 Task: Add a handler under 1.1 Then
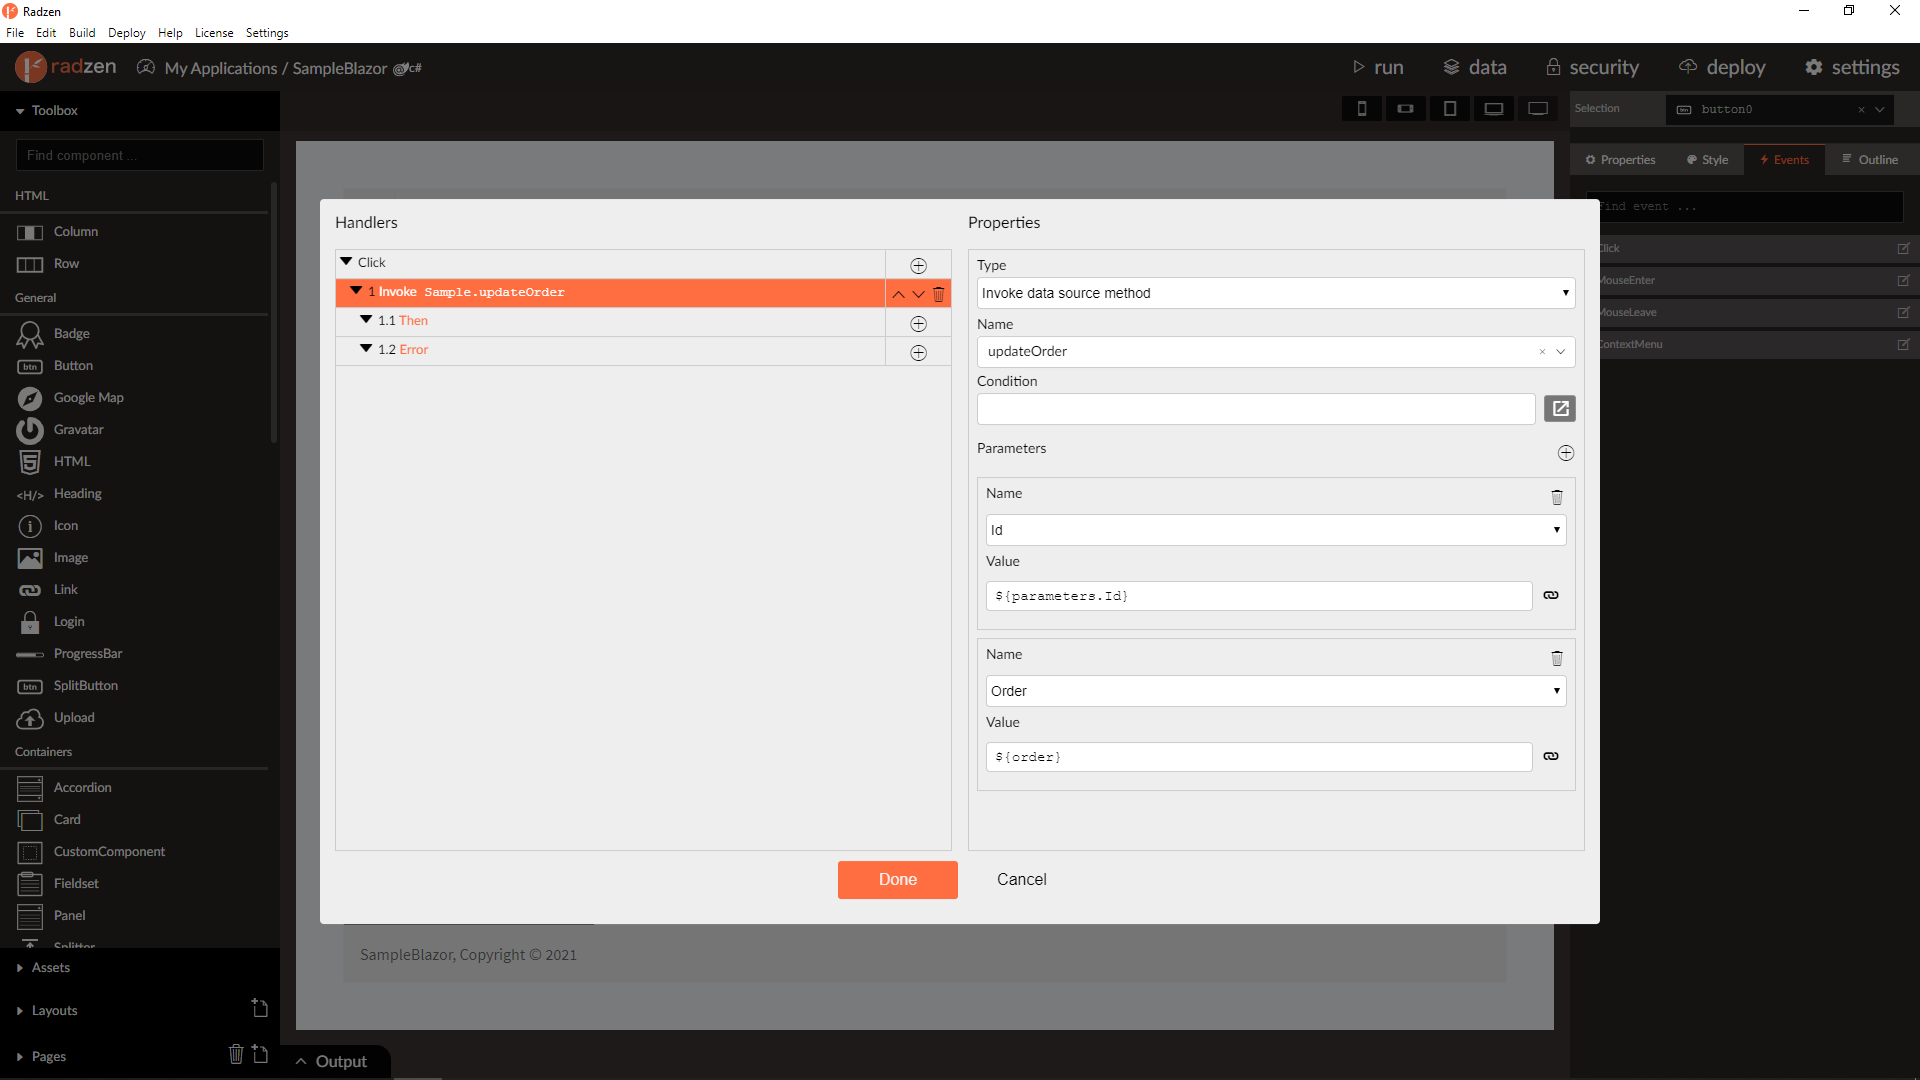click(x=918, y=324)
